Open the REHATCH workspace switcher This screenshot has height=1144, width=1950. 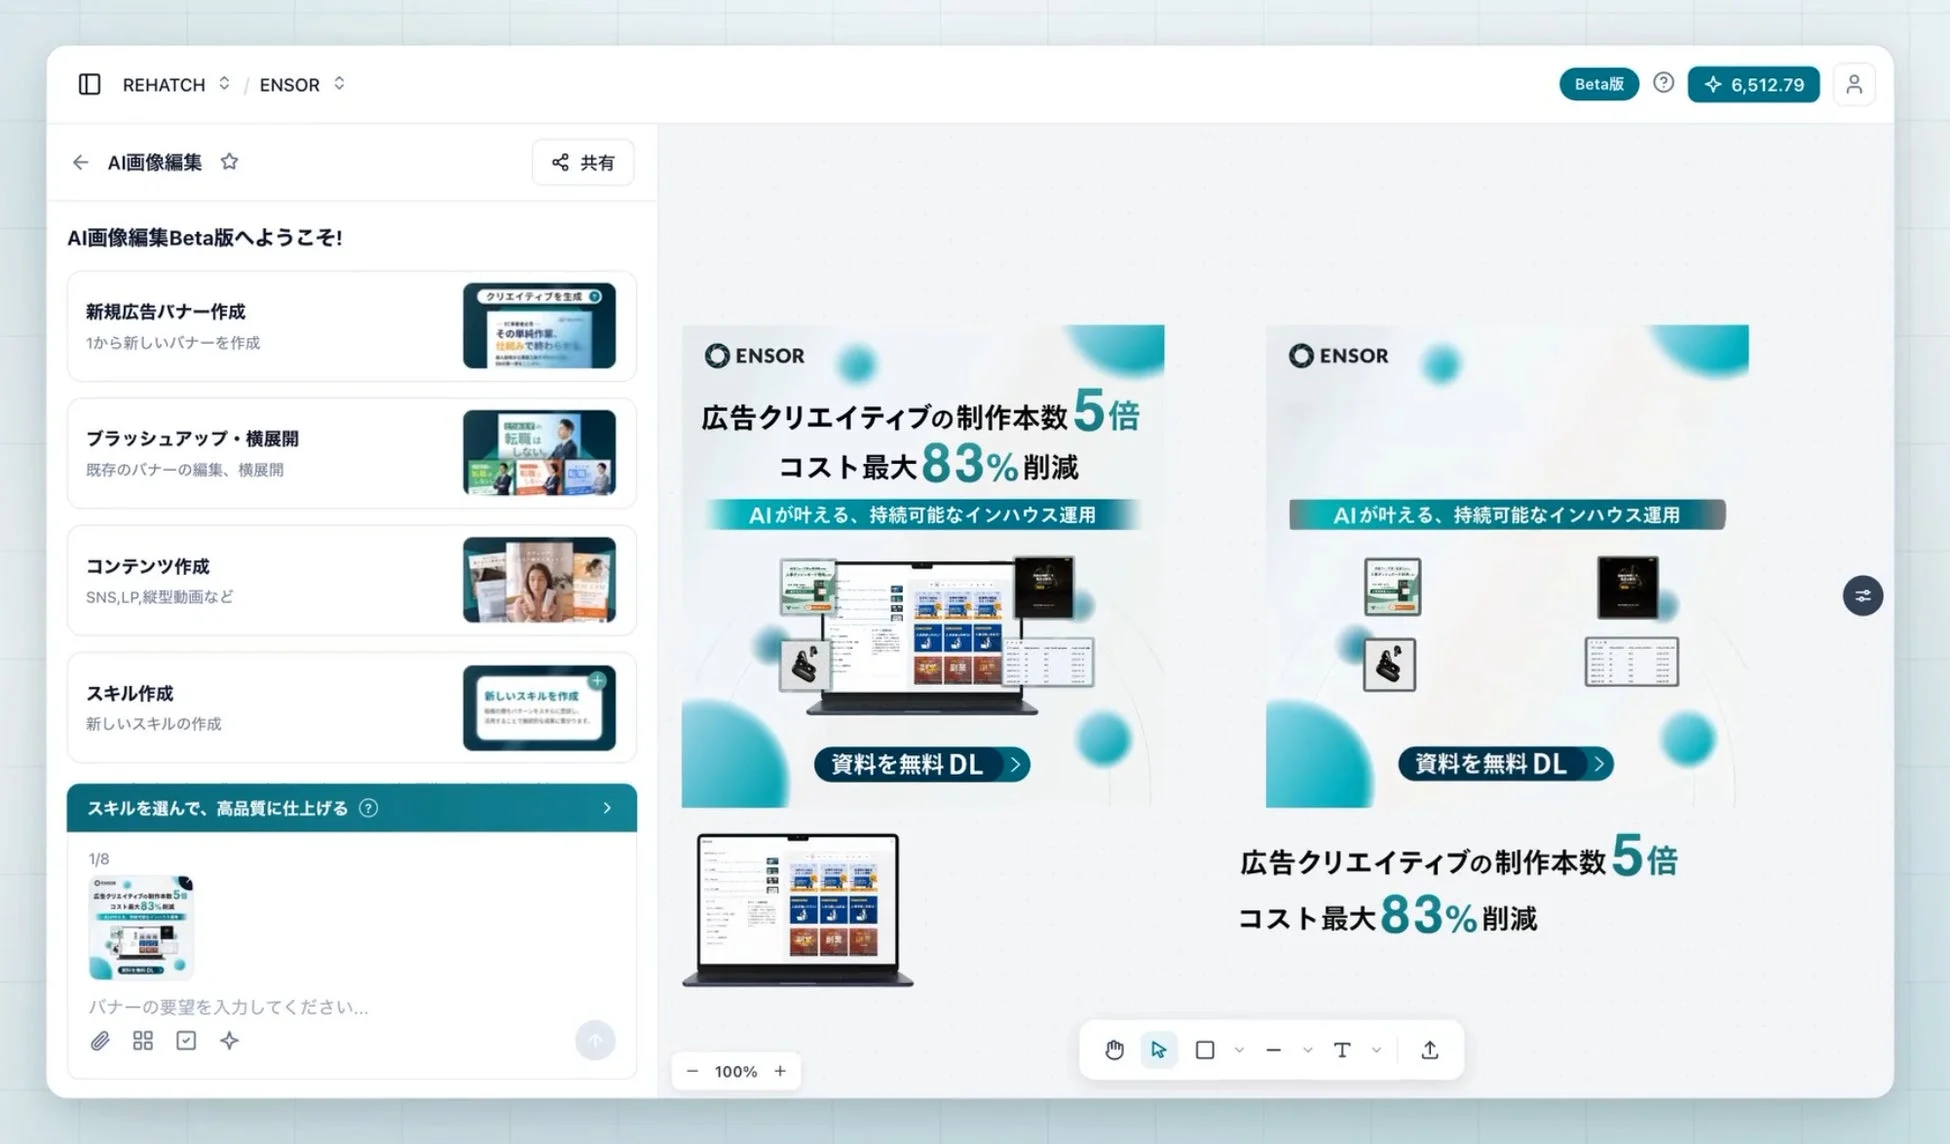coord(176,84)
